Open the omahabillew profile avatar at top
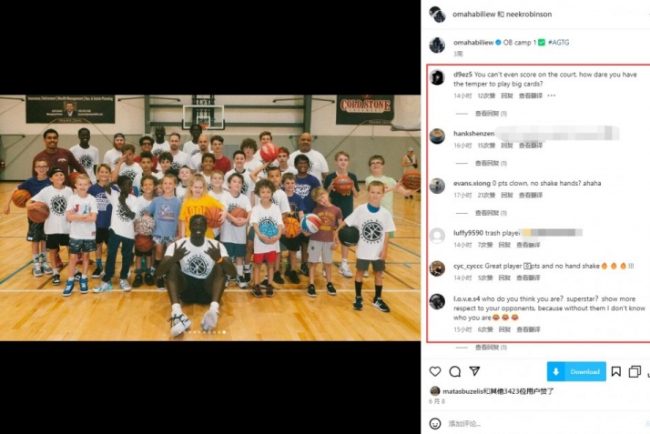650x434 pixels. point(437,15)
